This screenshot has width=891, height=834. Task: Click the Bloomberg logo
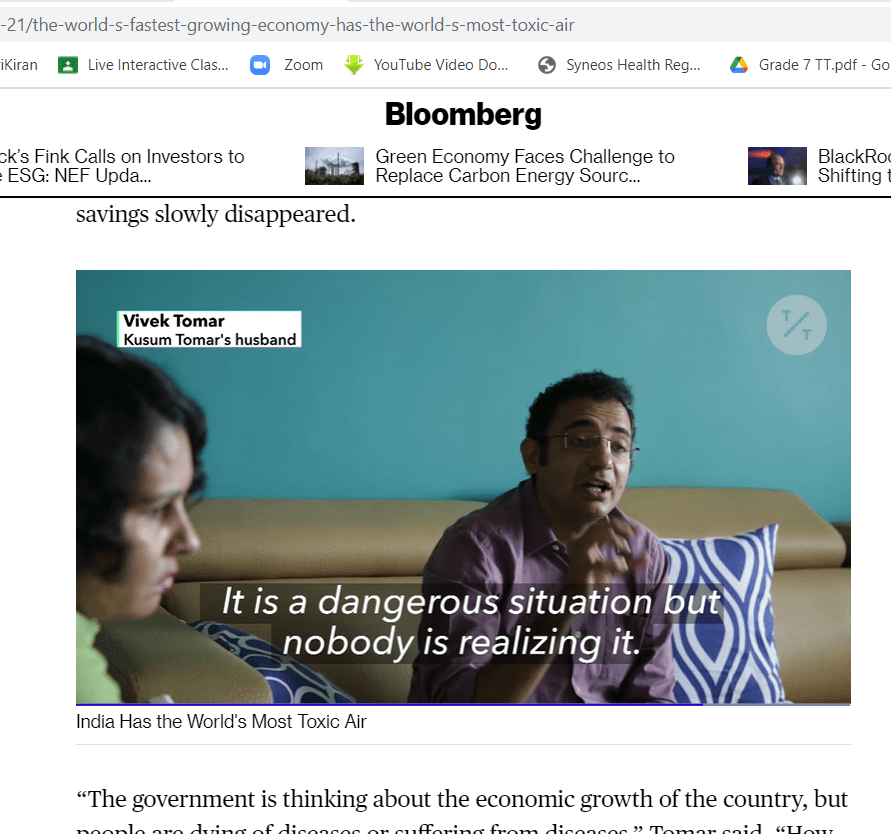click(463, 115)
